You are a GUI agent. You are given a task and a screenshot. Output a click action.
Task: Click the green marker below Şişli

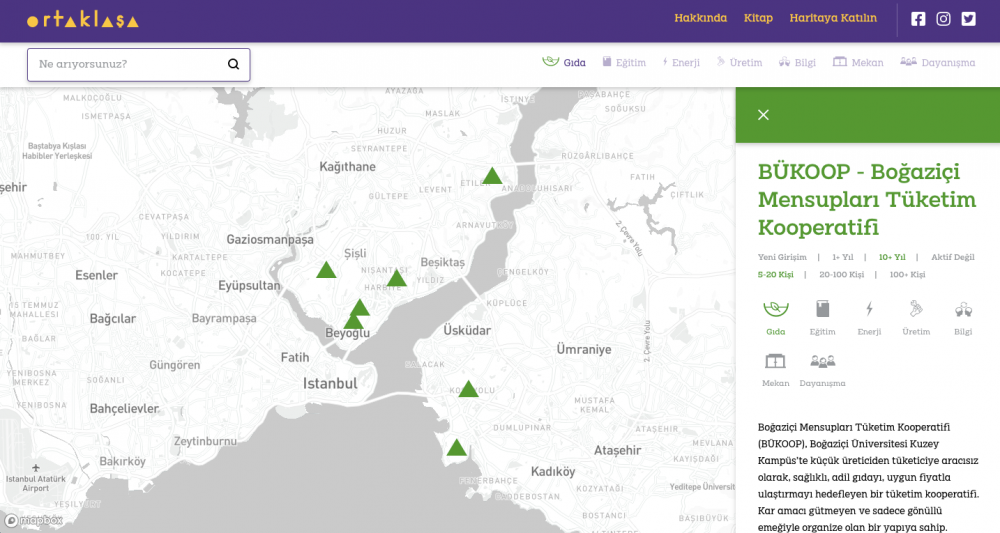(326, 270)
